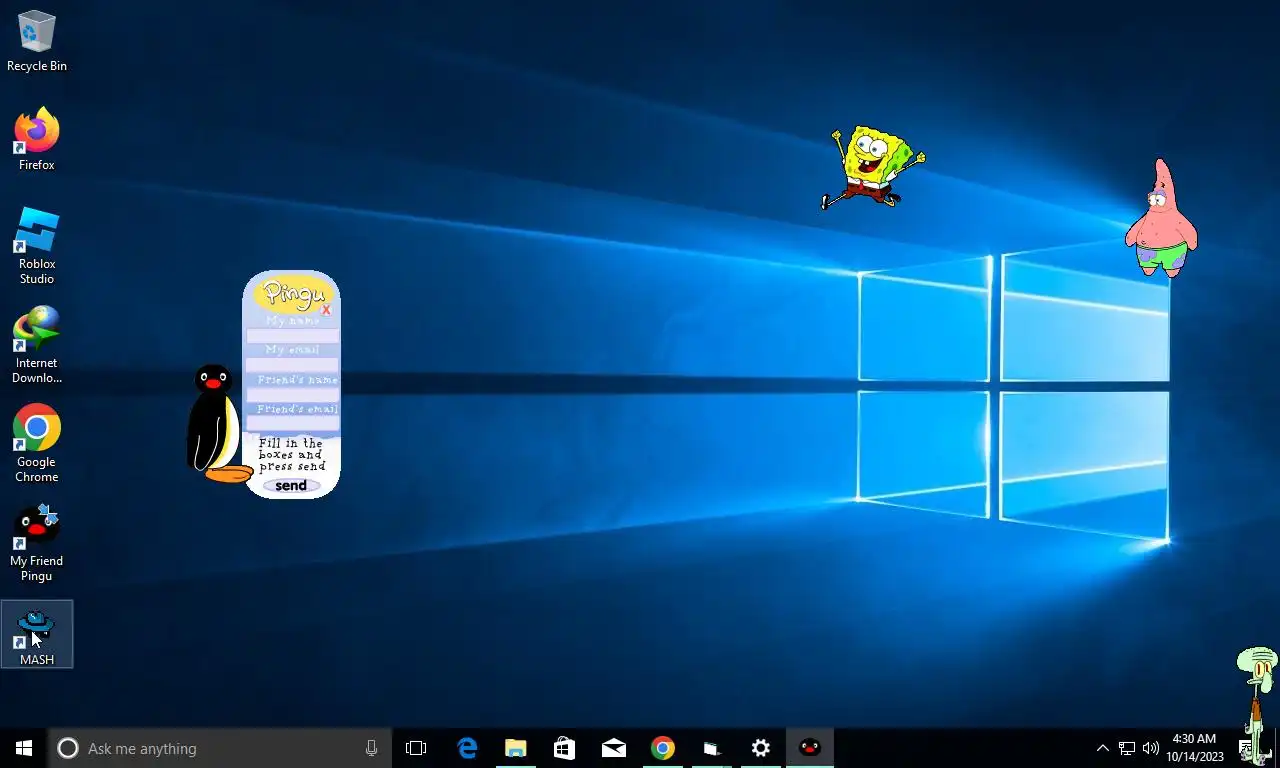Open the Action Center notifications icon
1280x768 pixels.
click(x=1245, y=748)
